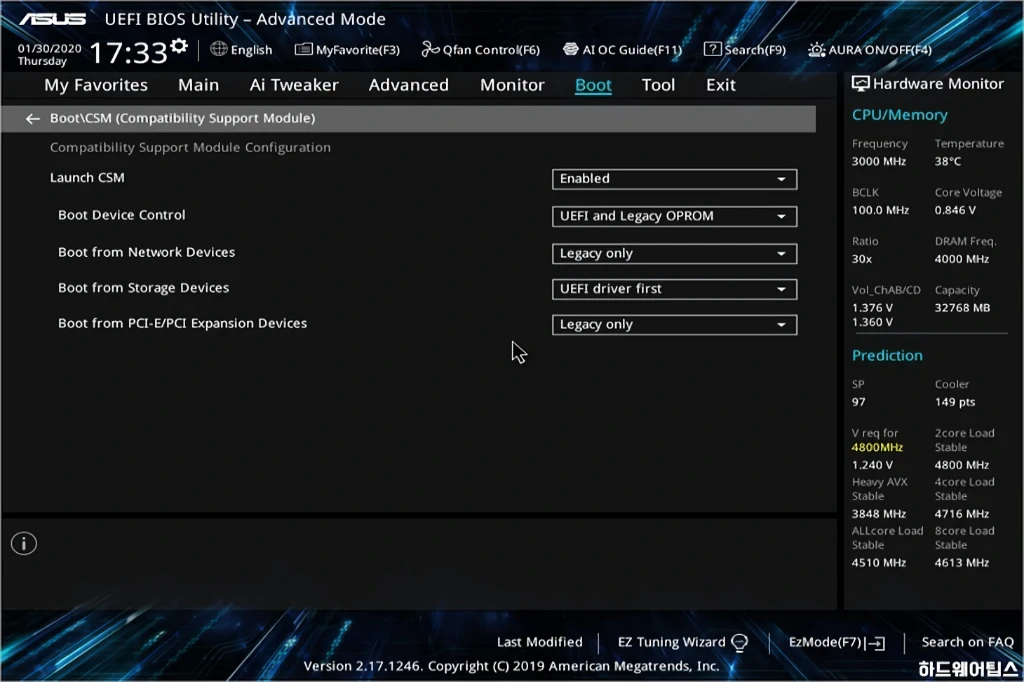Click the globe language icon

point(219,49)
